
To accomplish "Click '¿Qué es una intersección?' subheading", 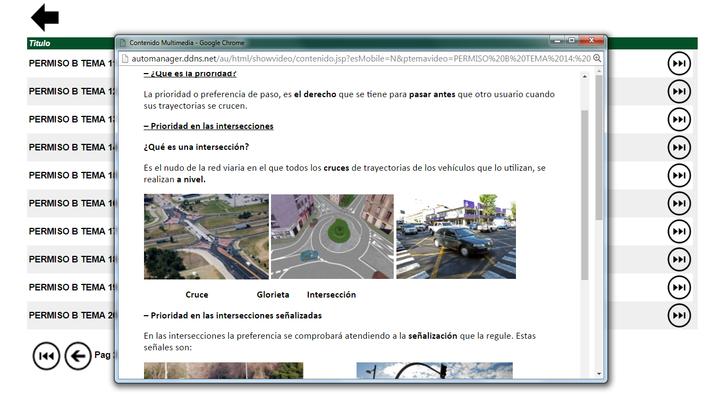I will coord(196,147).
